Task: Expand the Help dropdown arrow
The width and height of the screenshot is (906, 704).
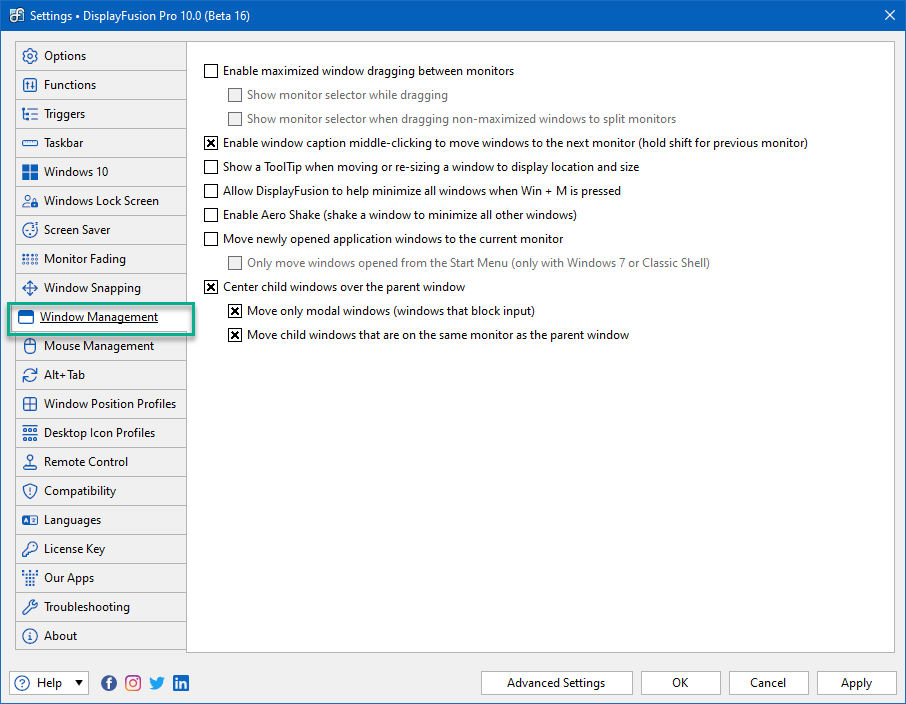Action: [x=79, y=683]
